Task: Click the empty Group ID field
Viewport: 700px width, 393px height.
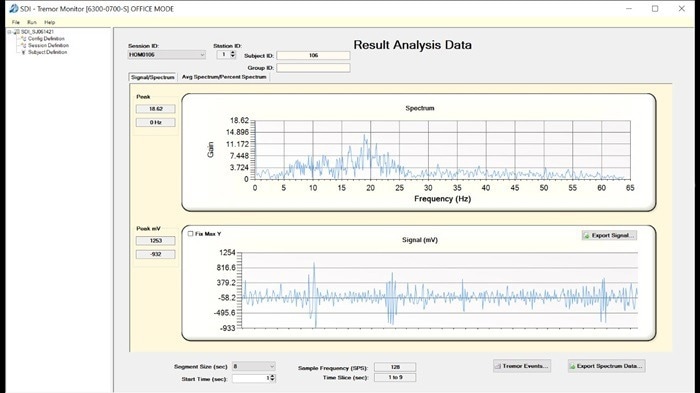Action: (313, 68)
